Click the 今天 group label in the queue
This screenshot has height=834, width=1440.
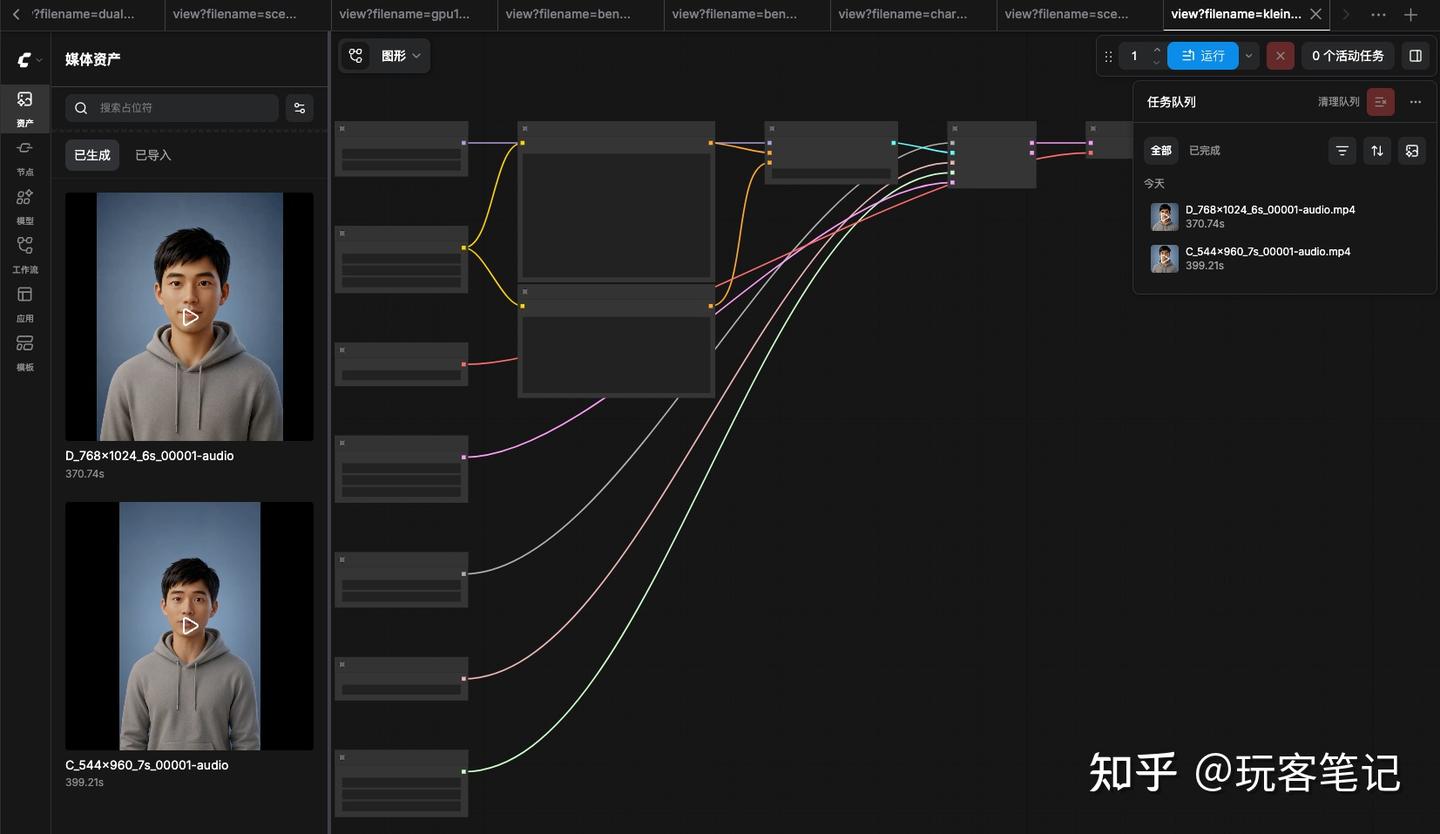click(1154, 184)
